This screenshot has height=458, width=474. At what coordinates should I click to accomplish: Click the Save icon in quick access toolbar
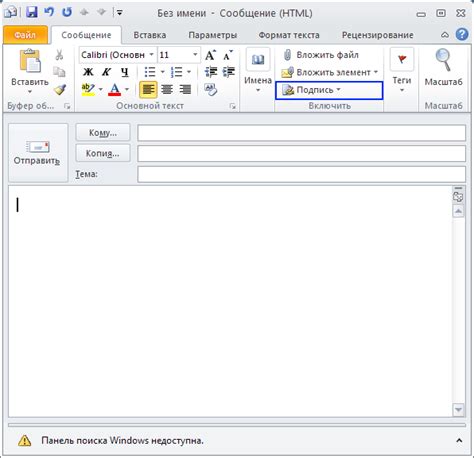(x=32, y=13)
